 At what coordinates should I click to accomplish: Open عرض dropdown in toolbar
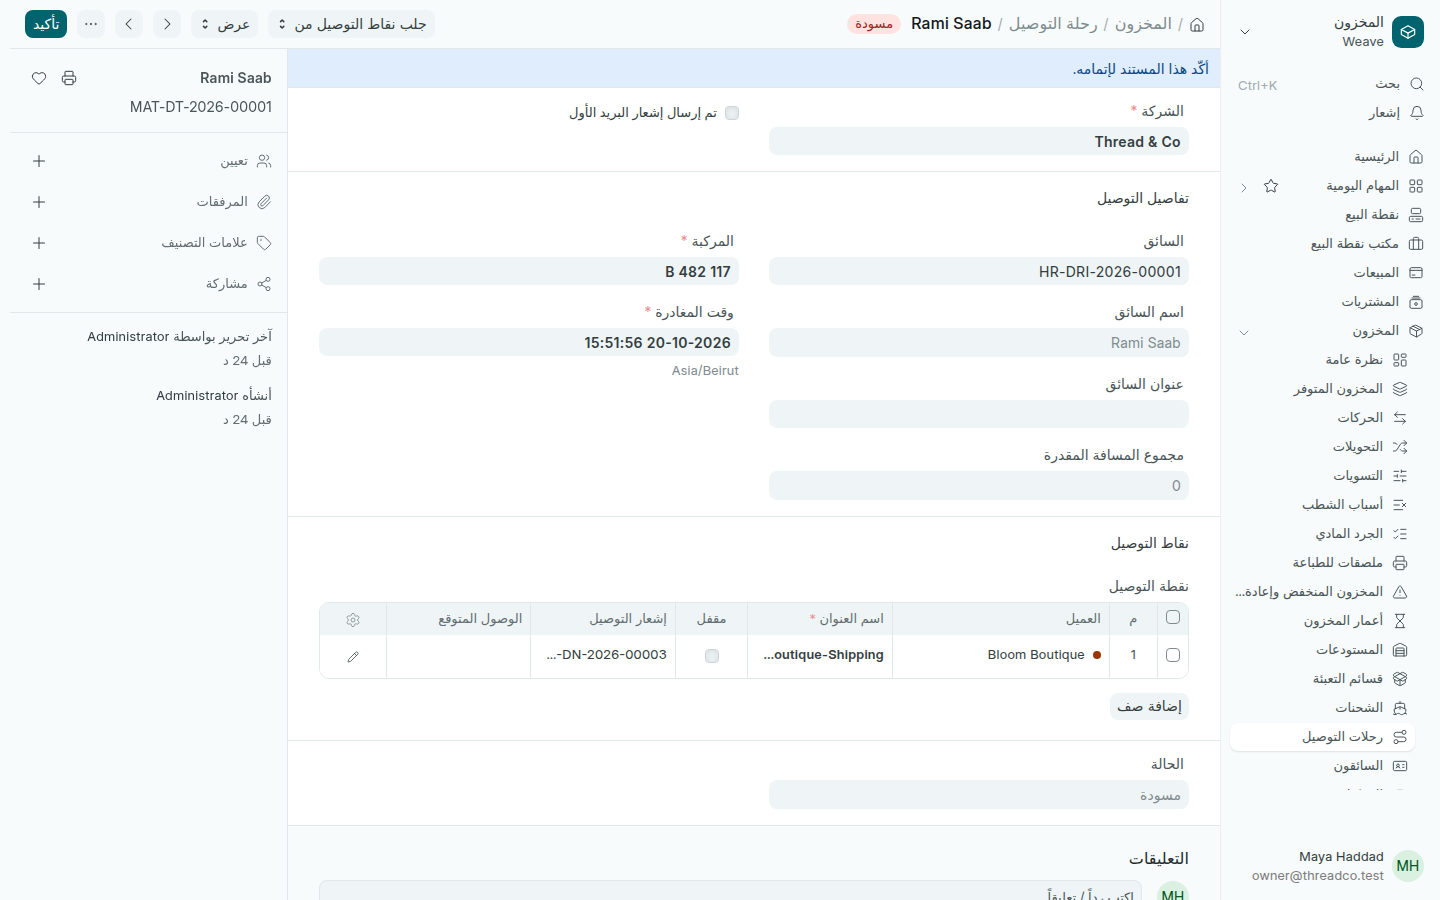click(224, 24)
